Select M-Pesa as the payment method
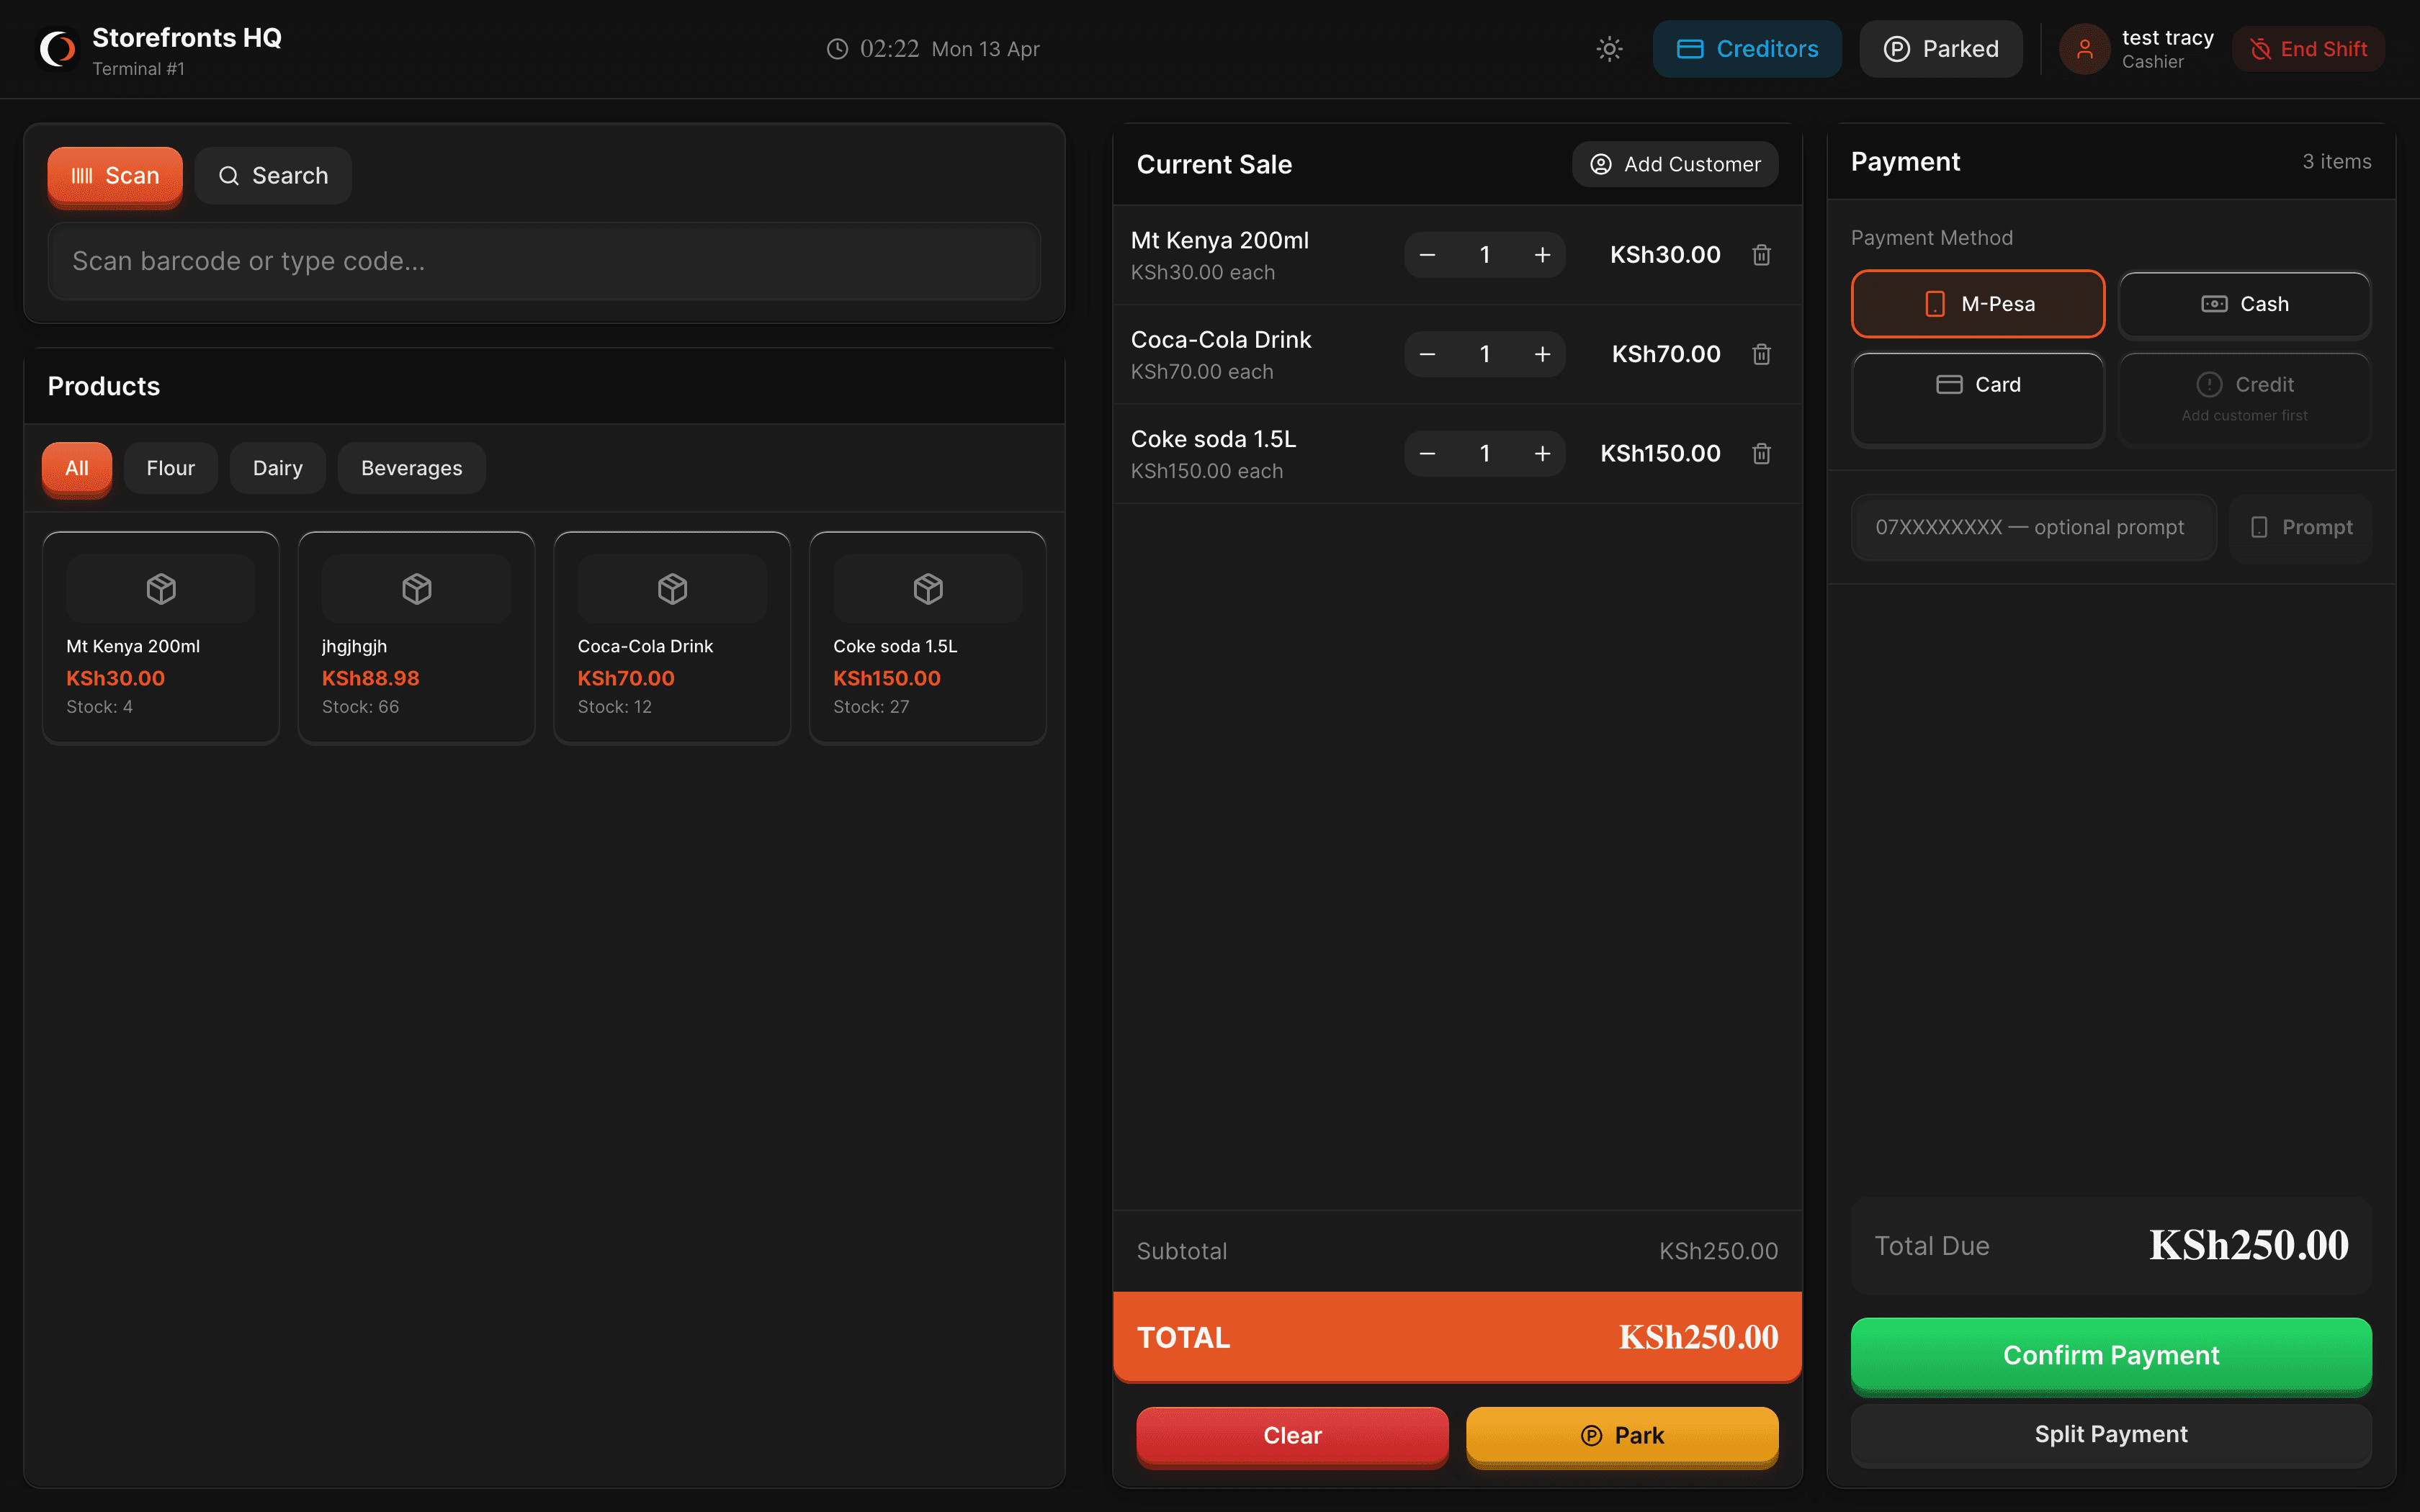Viewport: 2420px width, 1512px height. (1977, 304)
